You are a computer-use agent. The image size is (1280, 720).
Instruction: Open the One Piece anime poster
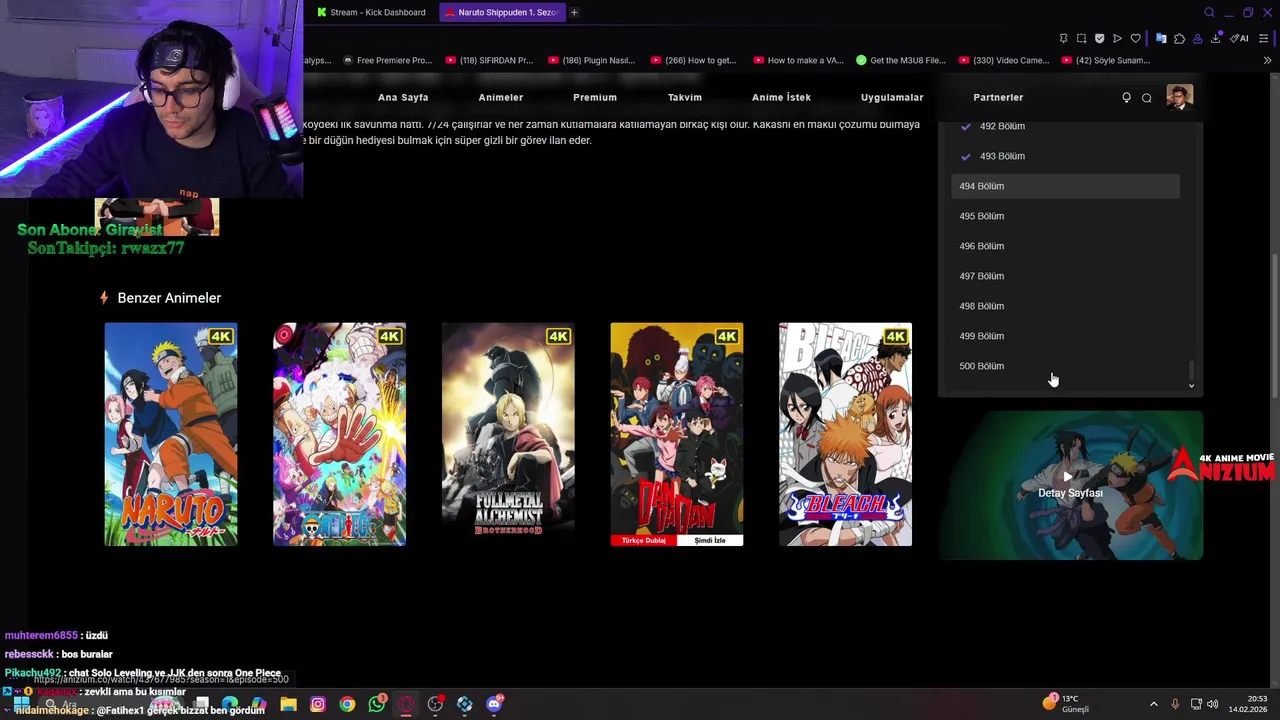339,434
